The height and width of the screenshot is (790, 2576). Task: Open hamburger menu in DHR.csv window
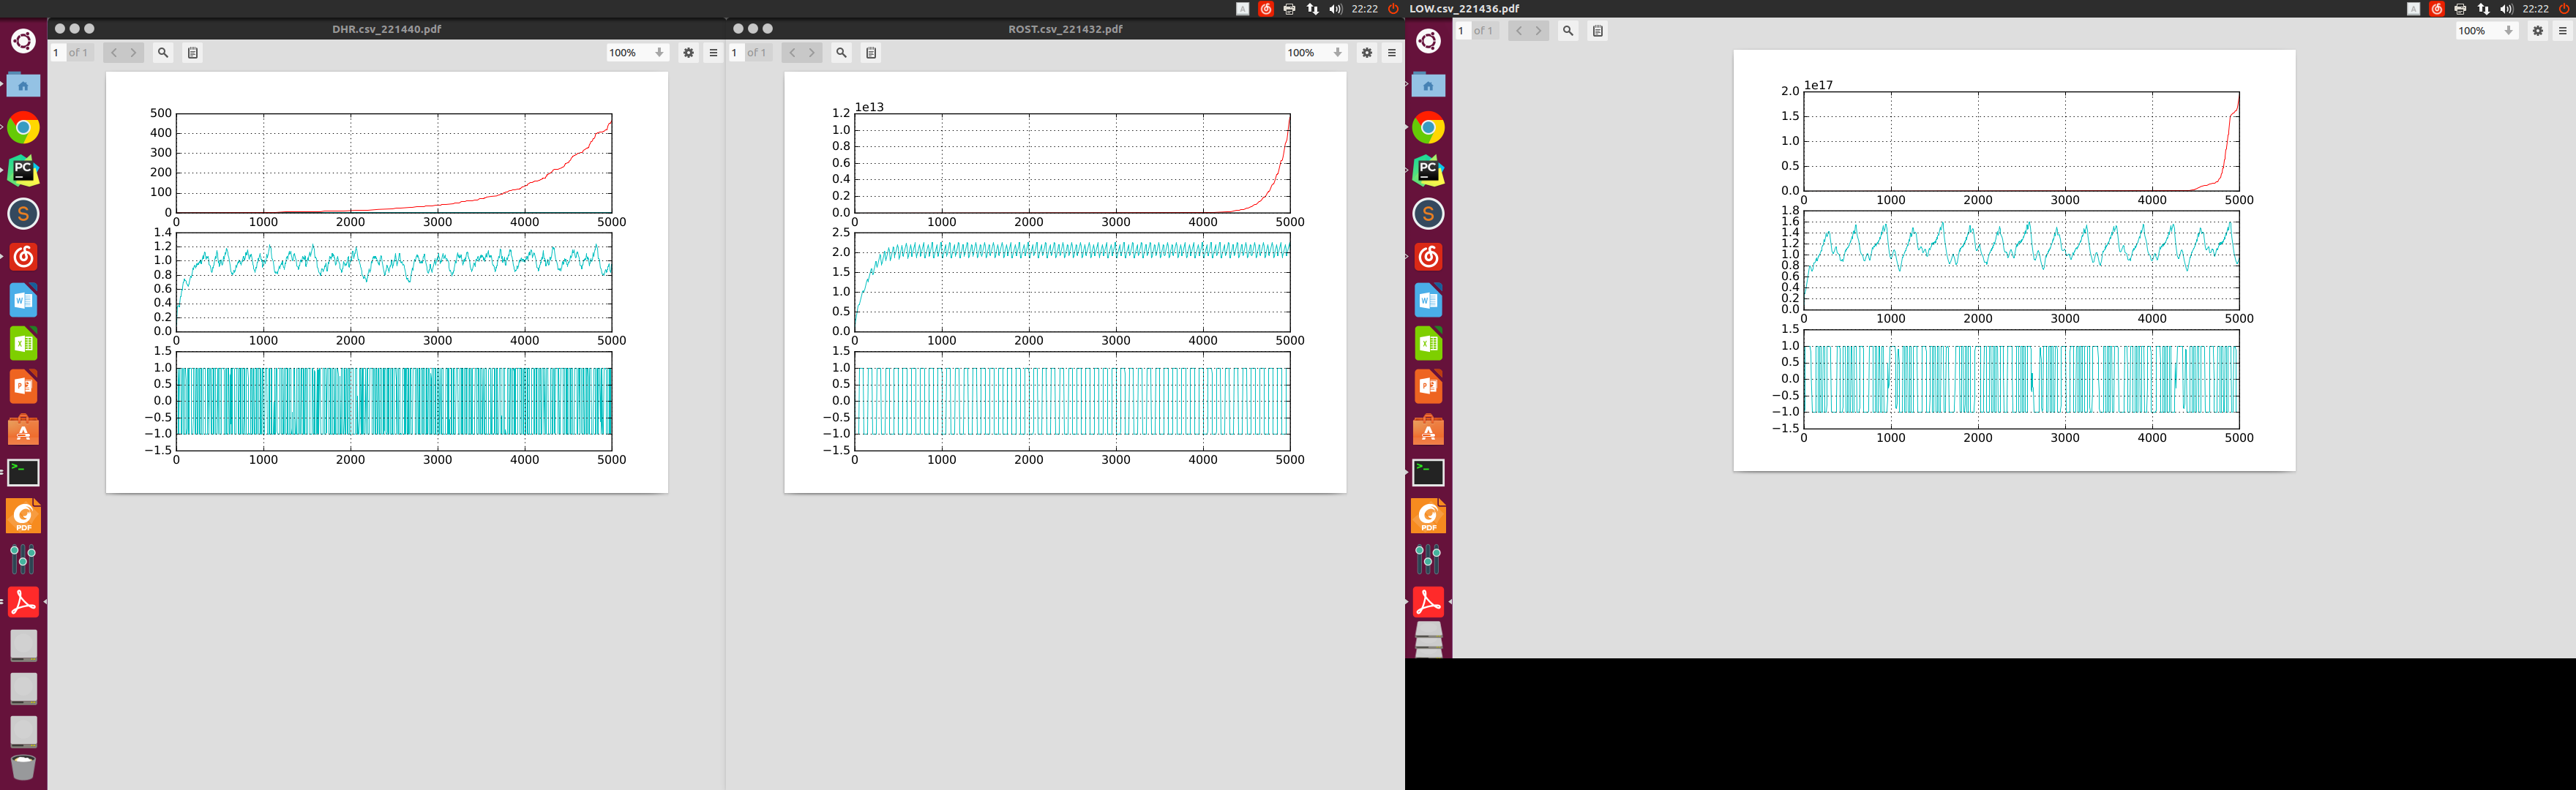(x=713, y=53)
